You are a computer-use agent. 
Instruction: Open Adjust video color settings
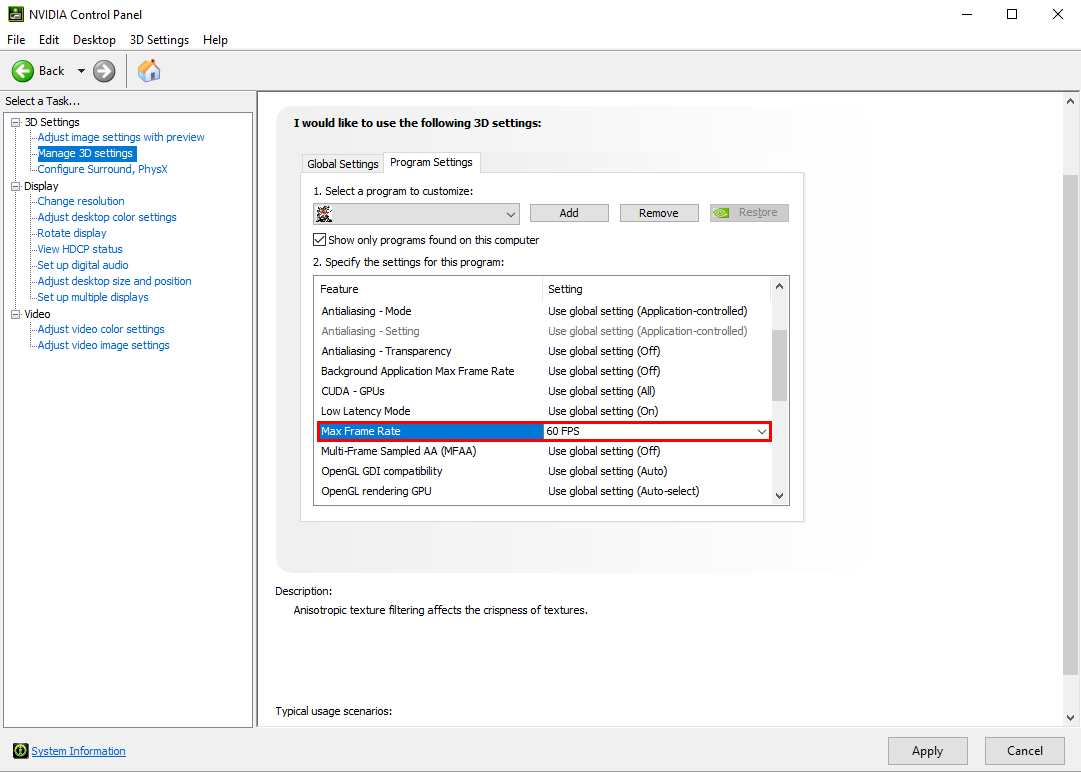point(101,329)
